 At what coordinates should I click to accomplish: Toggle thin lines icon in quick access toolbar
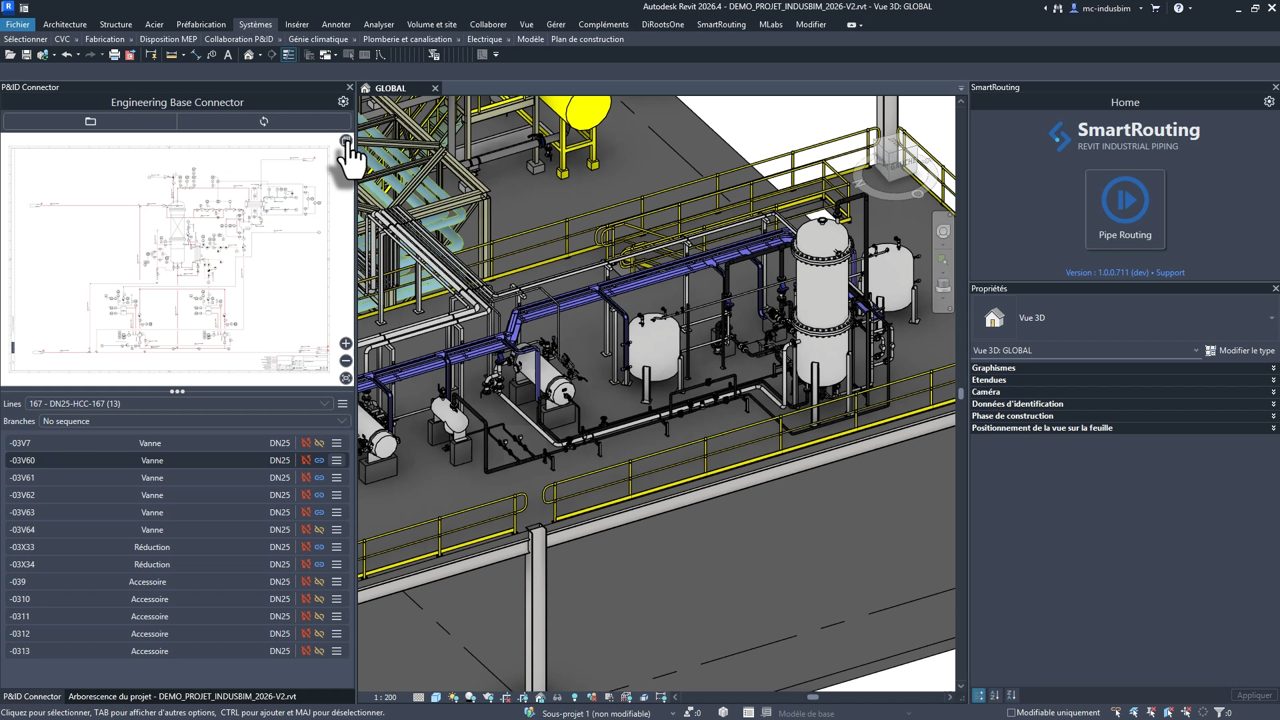coord(288,54)
